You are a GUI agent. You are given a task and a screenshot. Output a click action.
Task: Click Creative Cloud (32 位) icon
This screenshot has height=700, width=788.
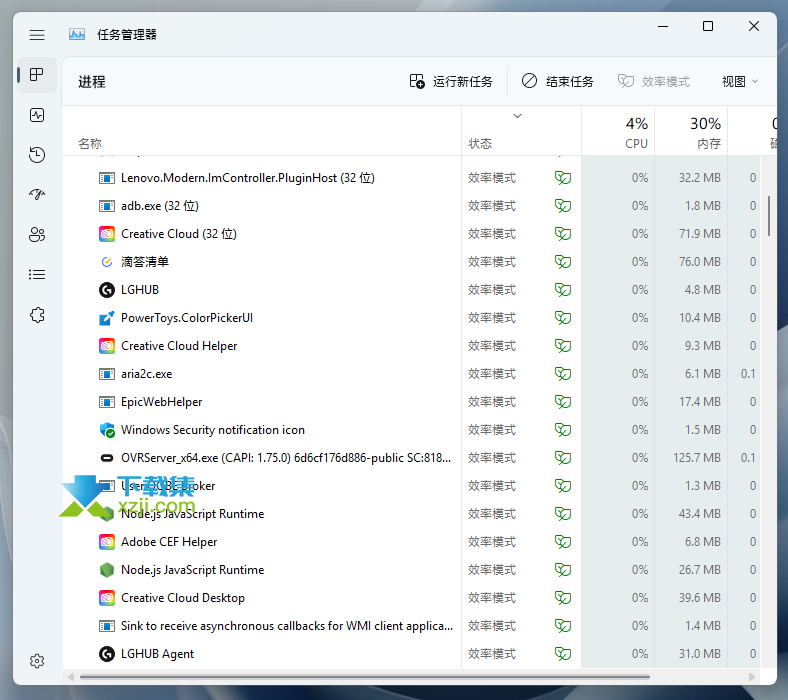coord(107,234)
